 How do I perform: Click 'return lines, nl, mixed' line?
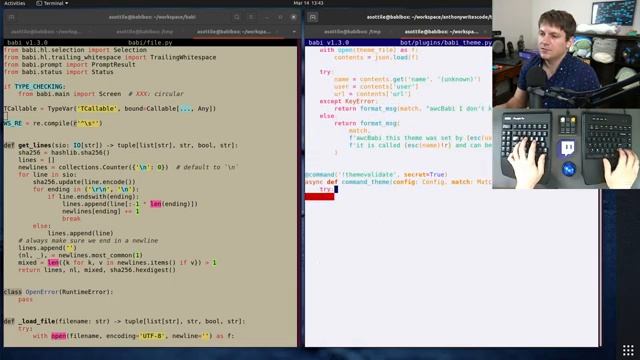click(97, 270)
